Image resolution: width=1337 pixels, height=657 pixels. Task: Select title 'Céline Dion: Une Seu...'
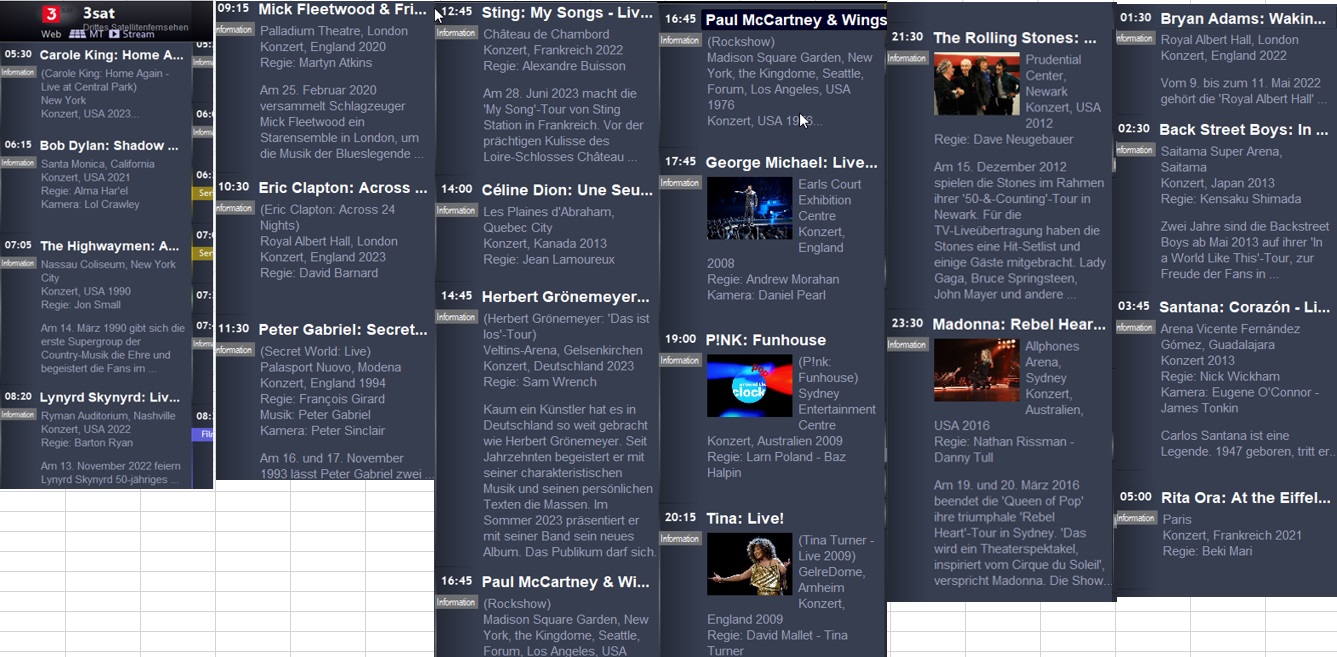567,190
